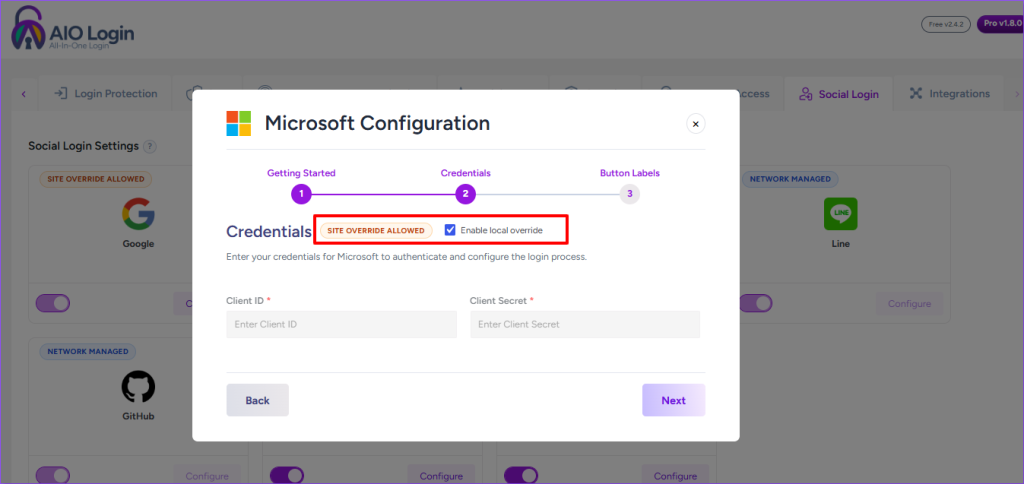Focus the Enter Client ID field
This screenshot has height=484, width=1024.
[x=342, y=324]
